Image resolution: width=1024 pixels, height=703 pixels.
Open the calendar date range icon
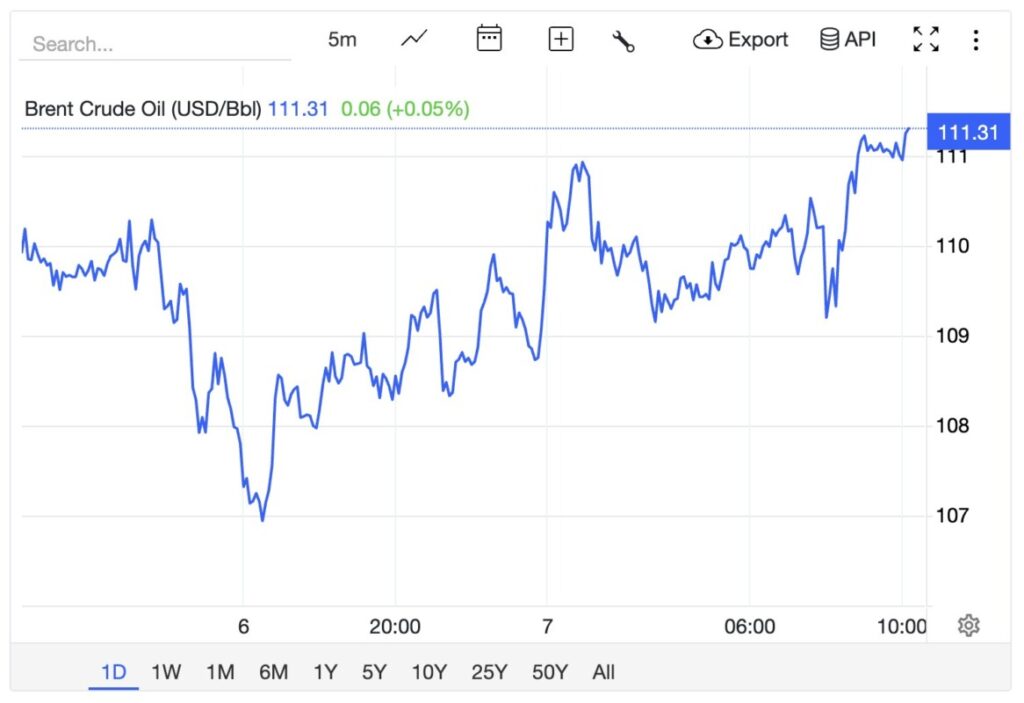[x=488, y=38]
